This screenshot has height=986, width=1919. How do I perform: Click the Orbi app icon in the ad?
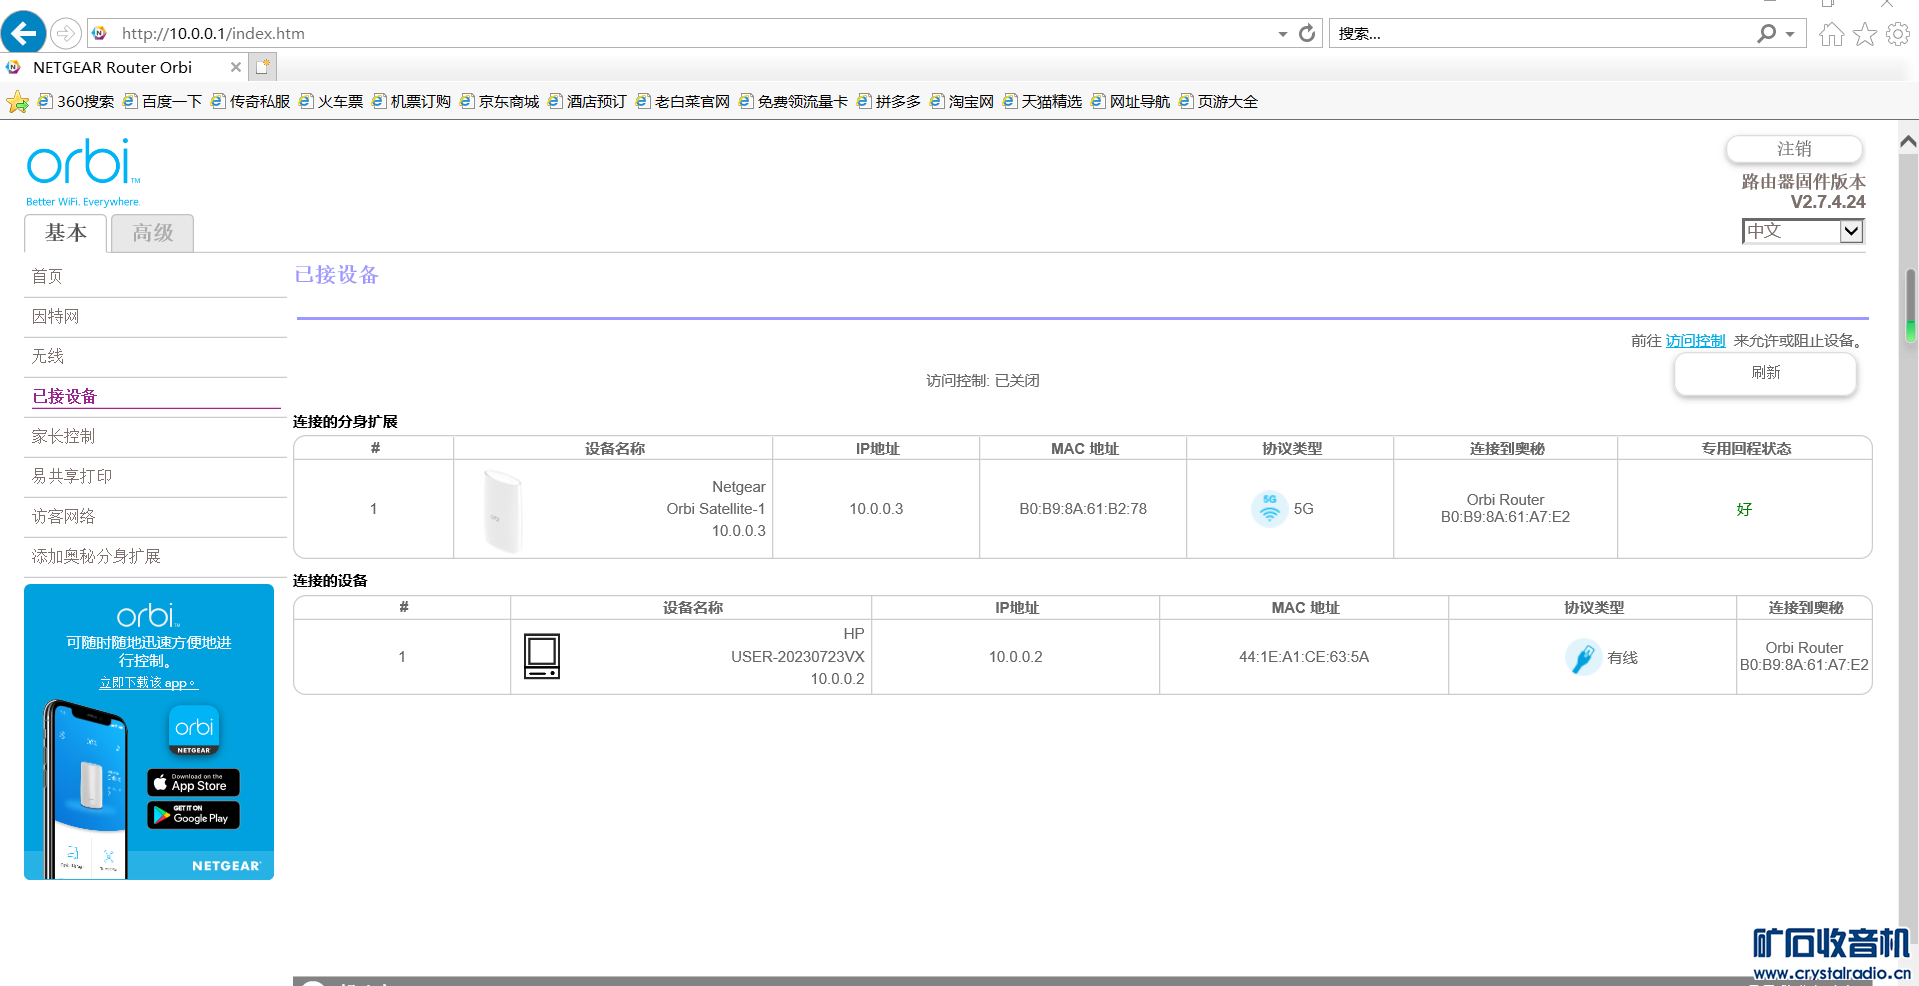tap(194, 731)
